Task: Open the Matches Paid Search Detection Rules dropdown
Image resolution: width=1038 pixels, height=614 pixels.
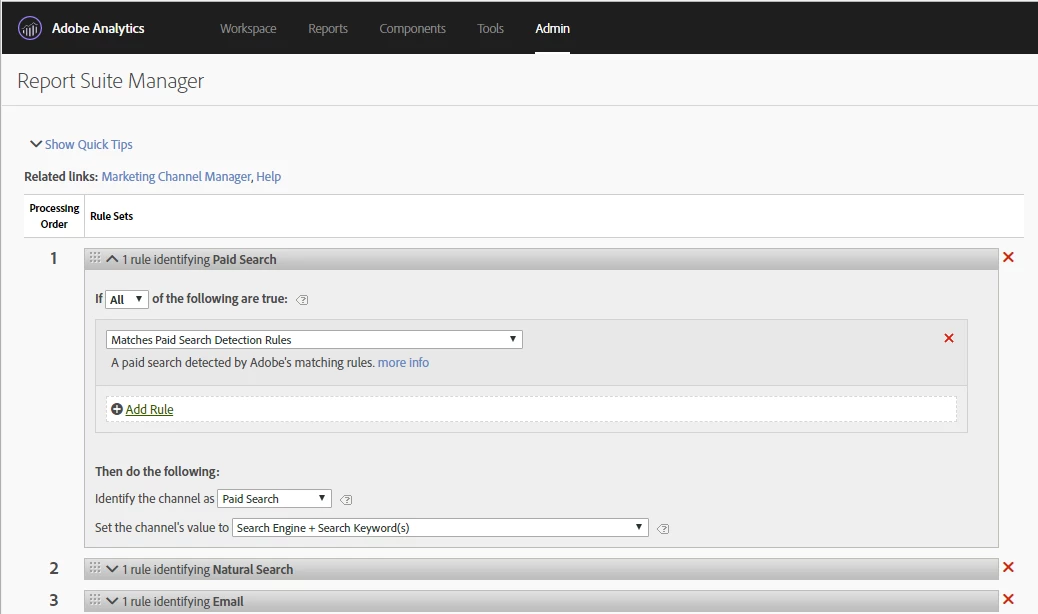Action: (314, 339)
